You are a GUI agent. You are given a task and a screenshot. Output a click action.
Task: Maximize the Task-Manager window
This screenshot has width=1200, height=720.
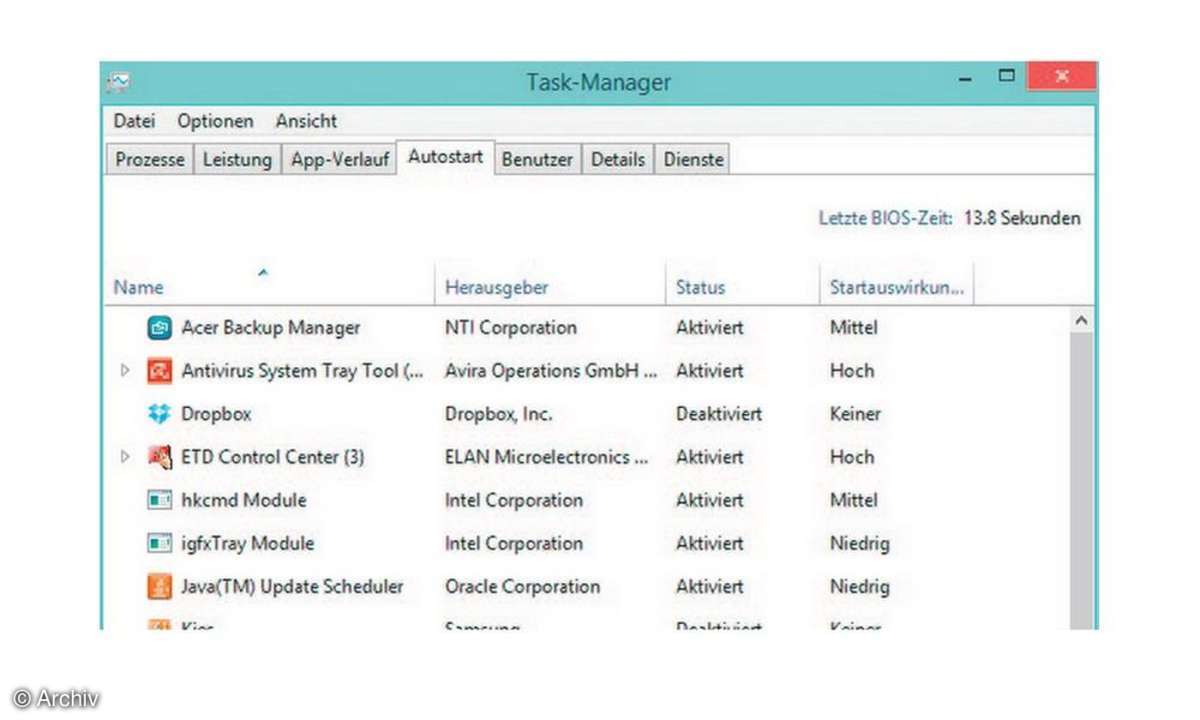pos(1007,77)
